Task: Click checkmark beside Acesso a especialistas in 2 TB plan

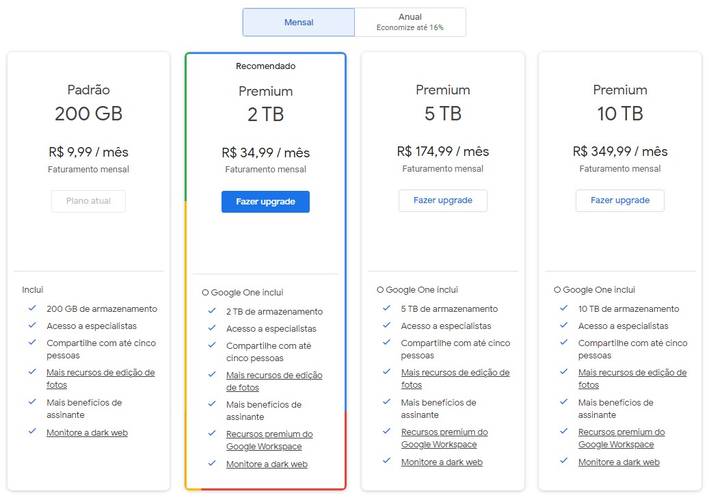Action: 212,328
